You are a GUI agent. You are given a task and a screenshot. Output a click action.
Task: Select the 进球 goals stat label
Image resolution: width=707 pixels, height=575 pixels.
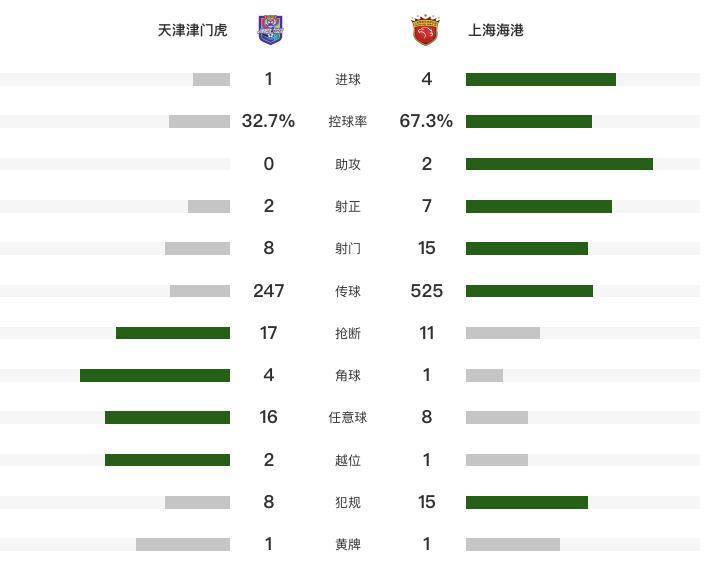[x=348, y=79]
